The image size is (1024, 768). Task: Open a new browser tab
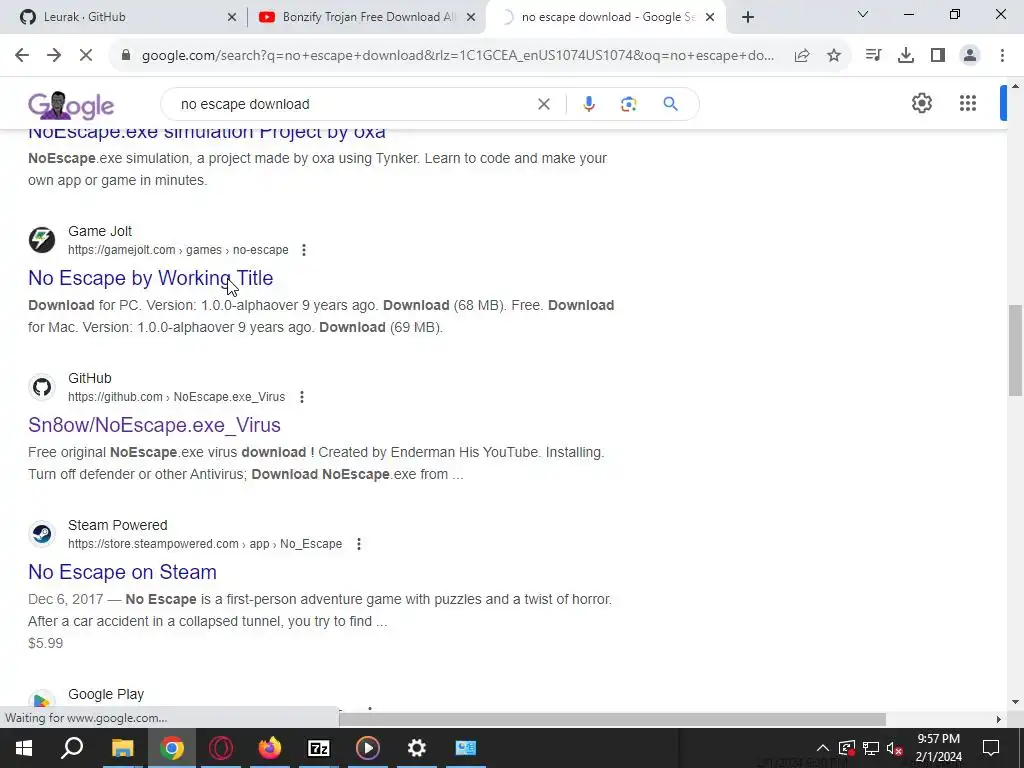[x=748, y=18]
